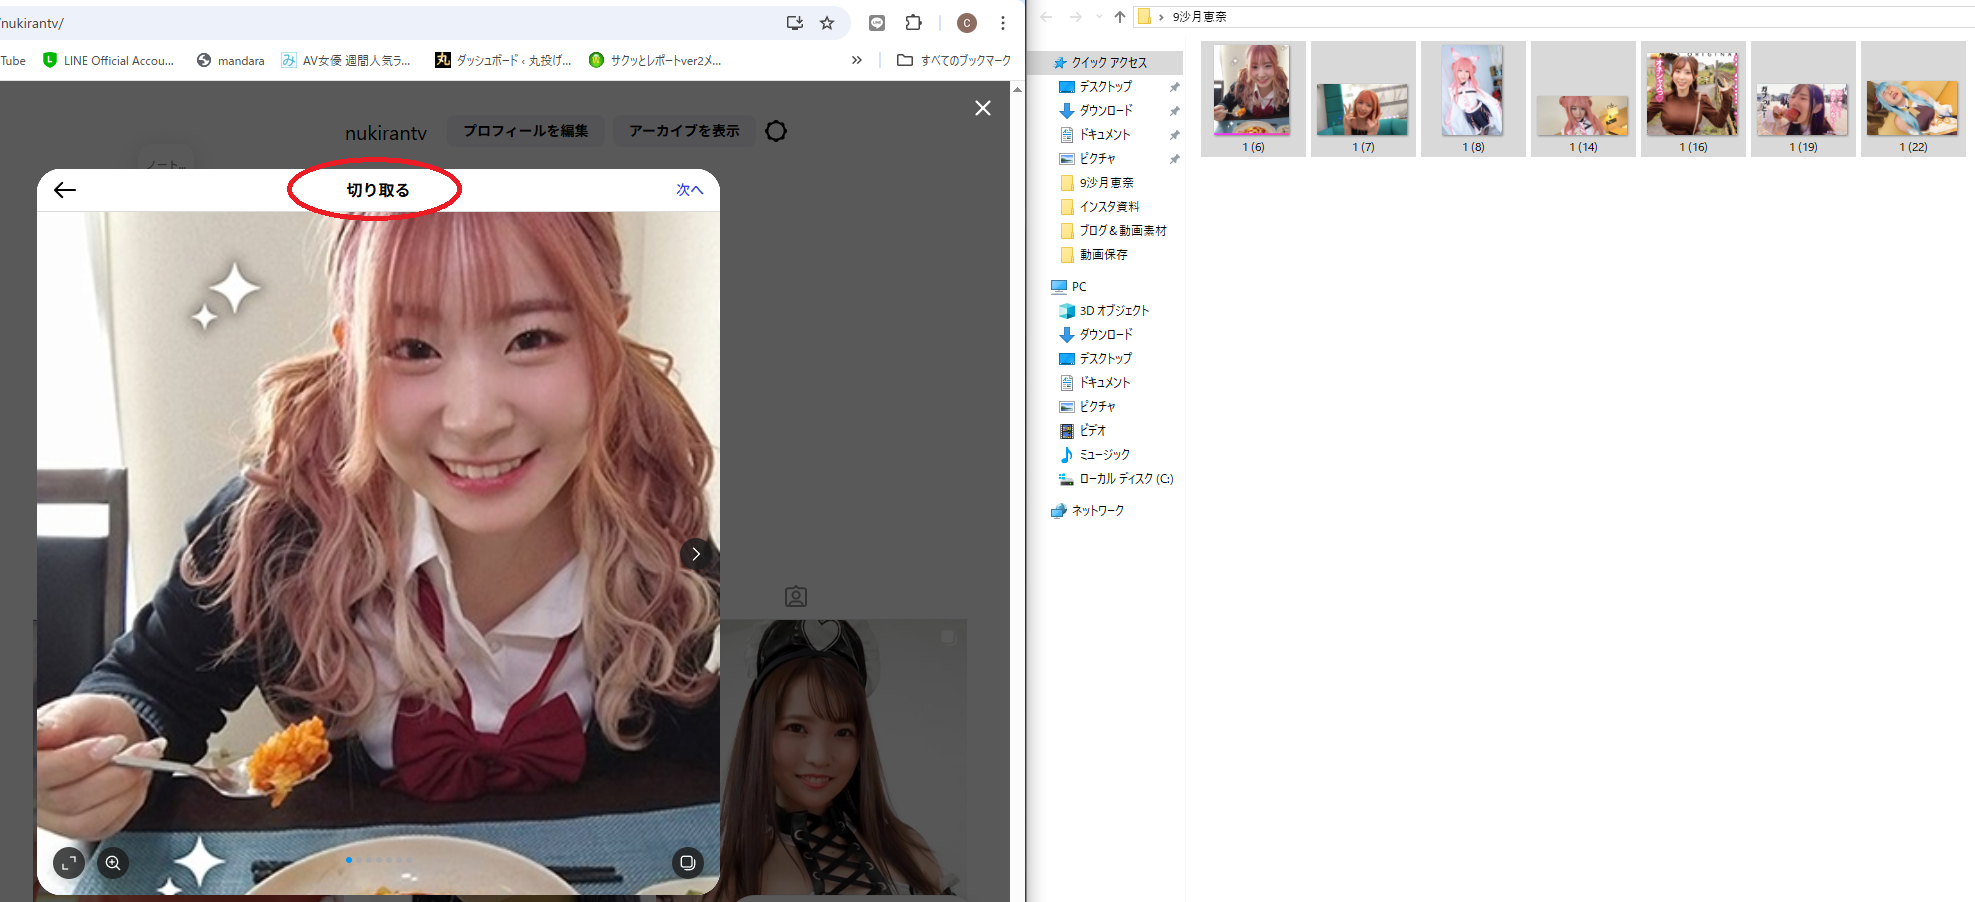
Task: Open the crop aspect ratio selector icon
Action: tap(69, 863)
